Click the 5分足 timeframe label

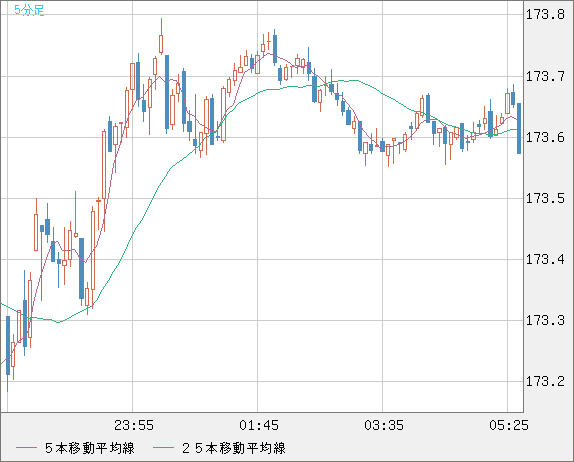pos(29,10)
